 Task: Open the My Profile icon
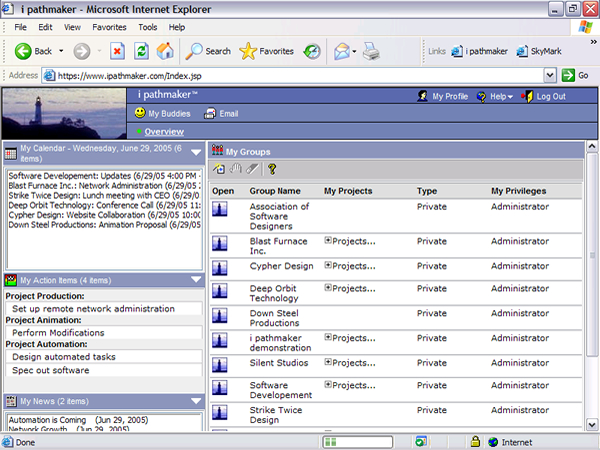click(422, 96)
